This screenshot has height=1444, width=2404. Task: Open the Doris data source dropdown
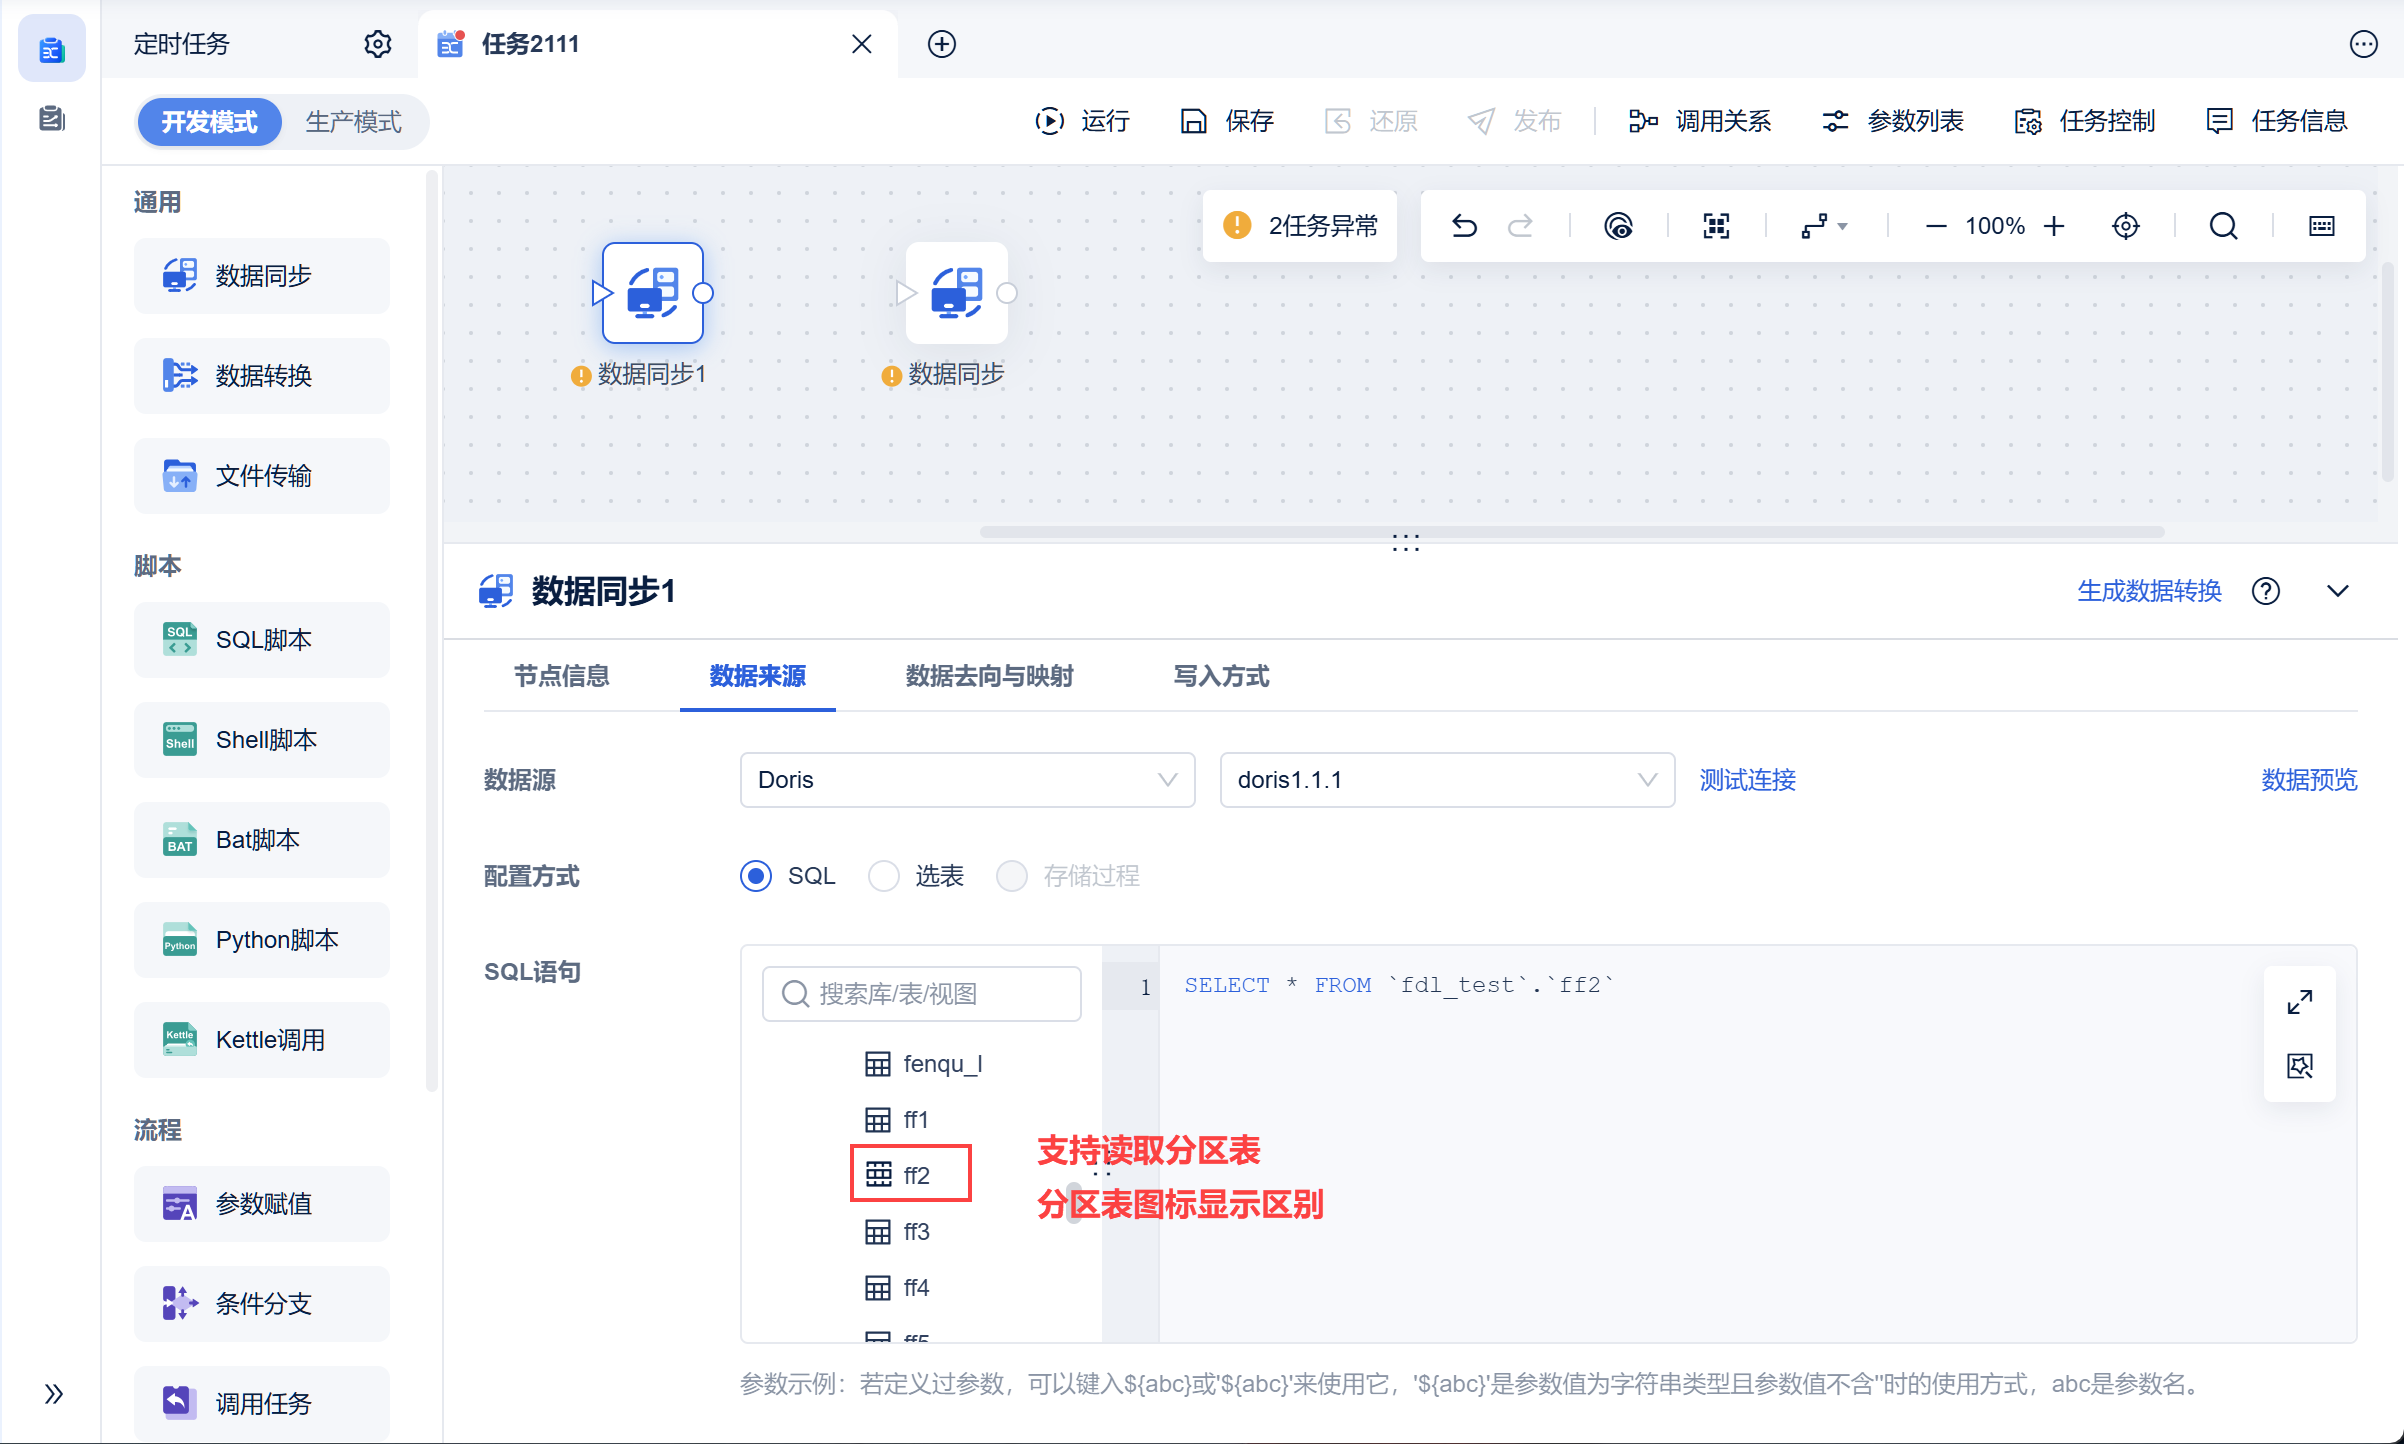tap(967, 780)
